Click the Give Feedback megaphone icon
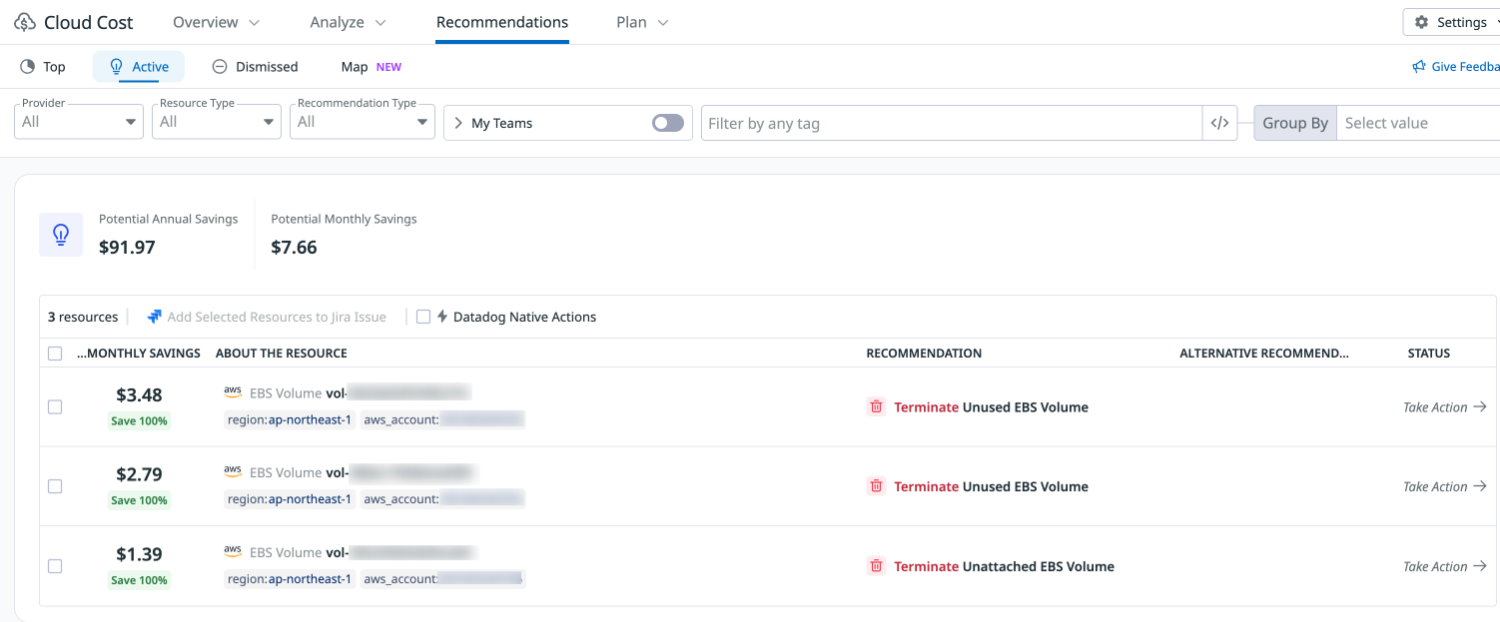Viewport: 1500px width, 622px height. (1418, 67)
